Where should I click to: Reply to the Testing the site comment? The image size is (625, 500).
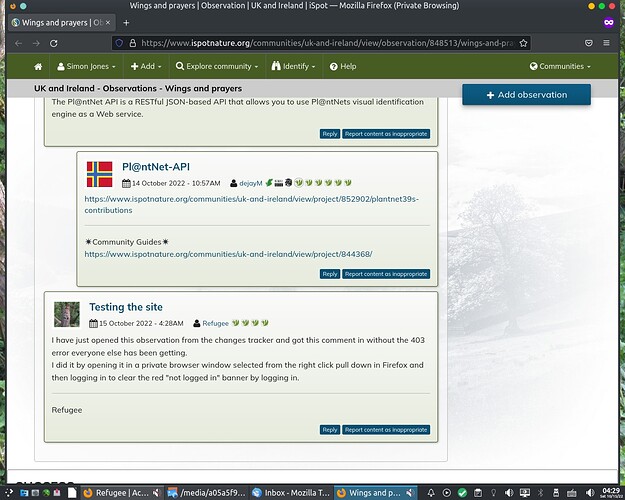[330, 430]
